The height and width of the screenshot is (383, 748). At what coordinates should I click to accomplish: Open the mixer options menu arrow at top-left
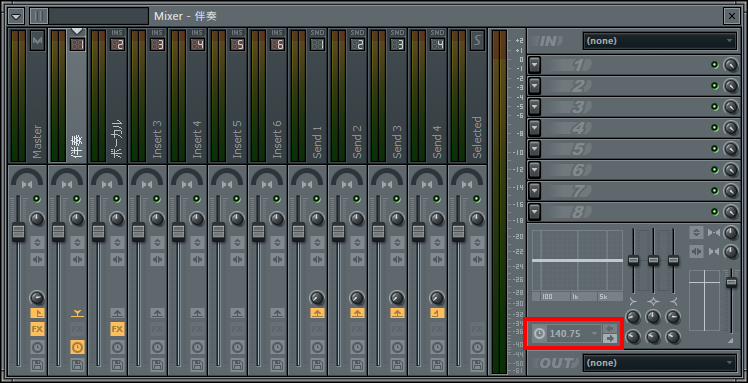(17, 16)
